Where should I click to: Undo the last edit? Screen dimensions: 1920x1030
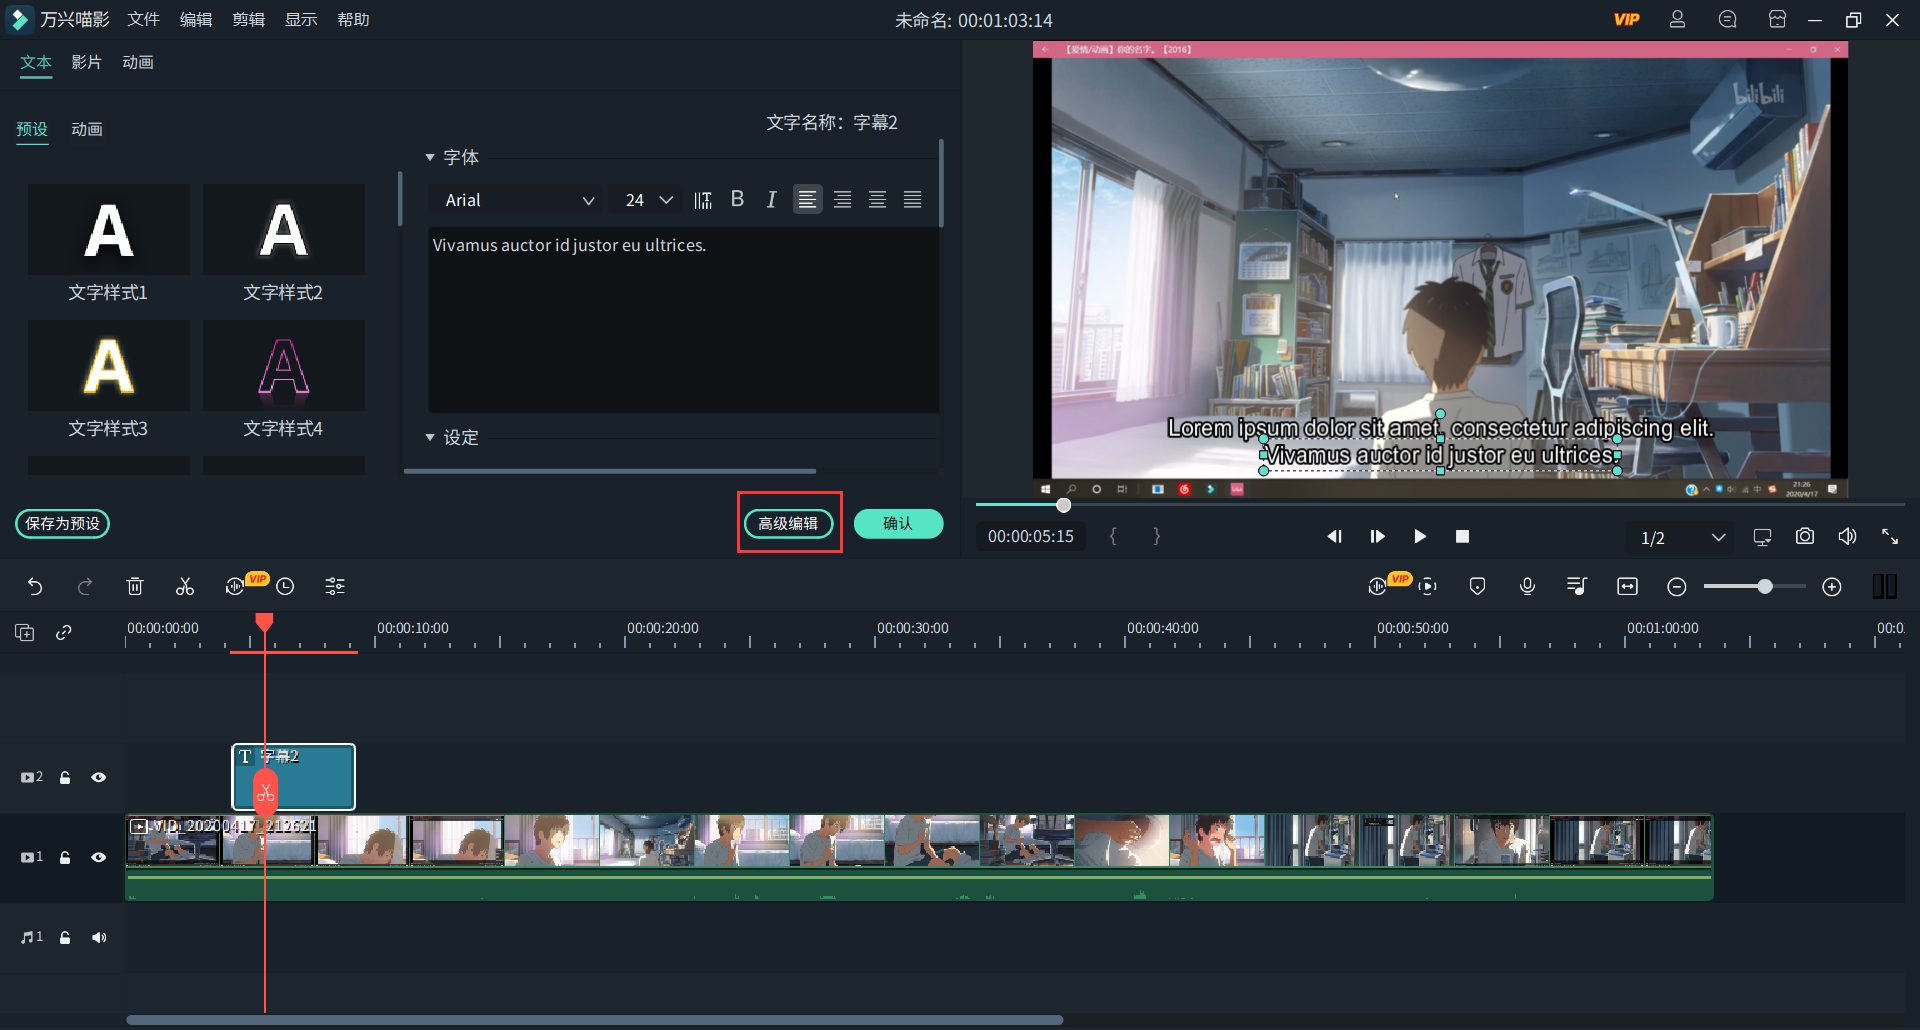35,587
